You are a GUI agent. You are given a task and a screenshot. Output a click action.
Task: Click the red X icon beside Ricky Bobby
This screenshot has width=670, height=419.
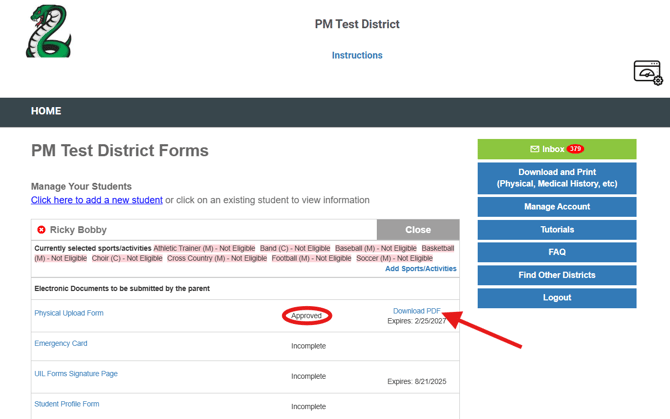[x=41, y=230]
